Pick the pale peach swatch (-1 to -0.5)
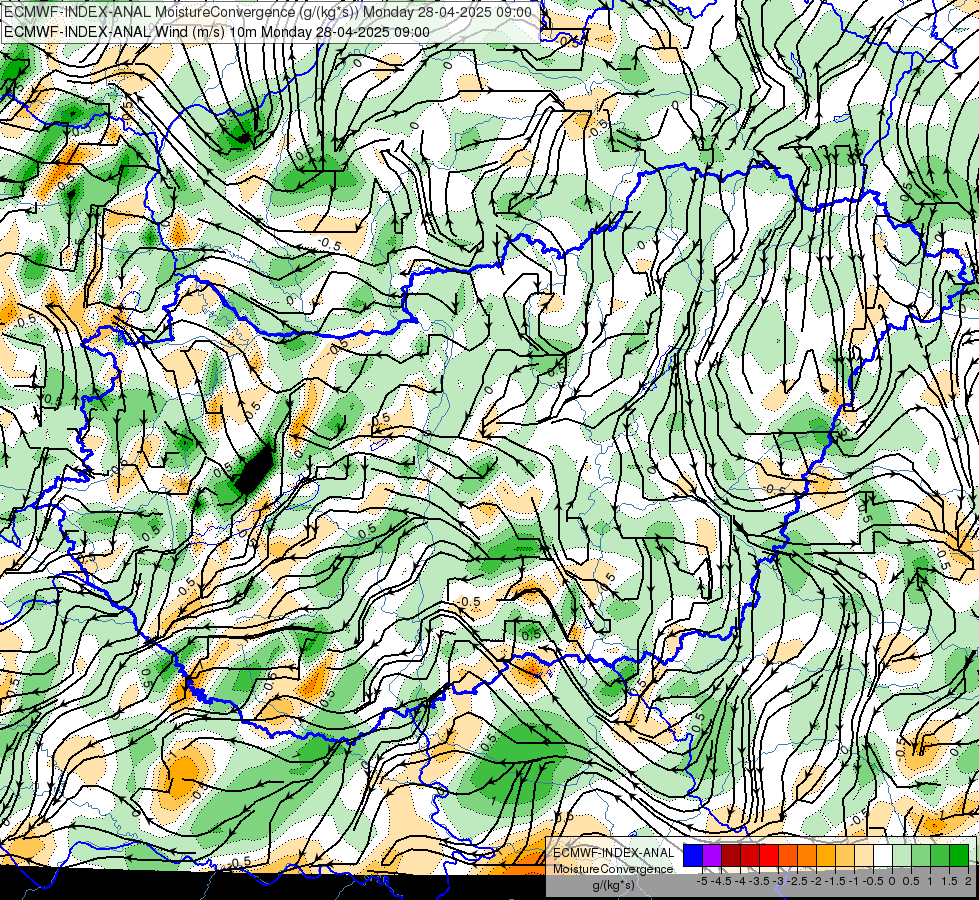This screenshot has width=979, height=900. tap(864, 855)
